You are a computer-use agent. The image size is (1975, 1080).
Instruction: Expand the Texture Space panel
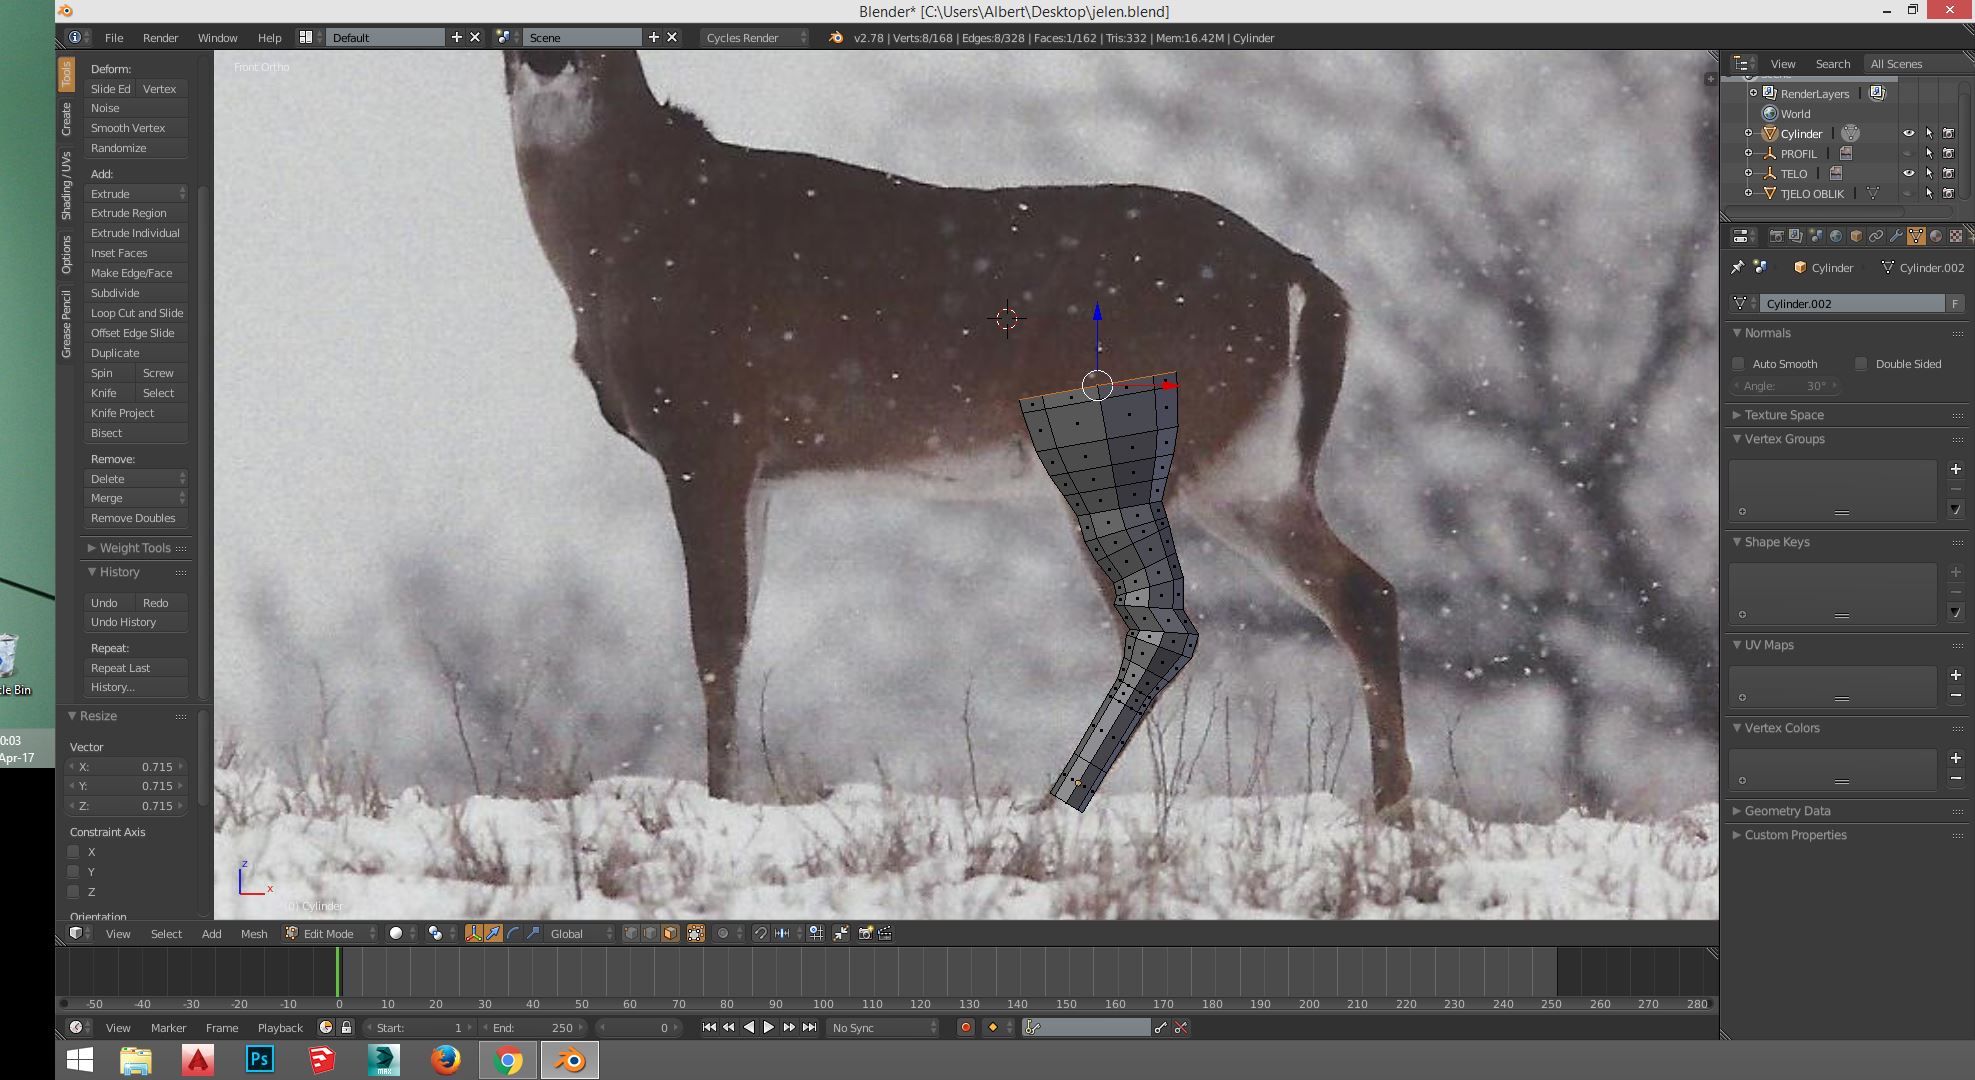point(1784,415)
